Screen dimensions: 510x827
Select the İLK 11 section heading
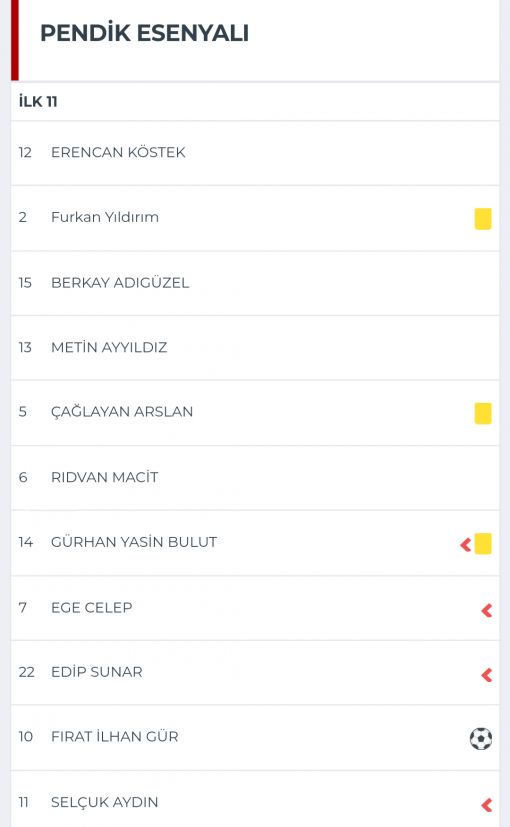(x=38, y=101)
